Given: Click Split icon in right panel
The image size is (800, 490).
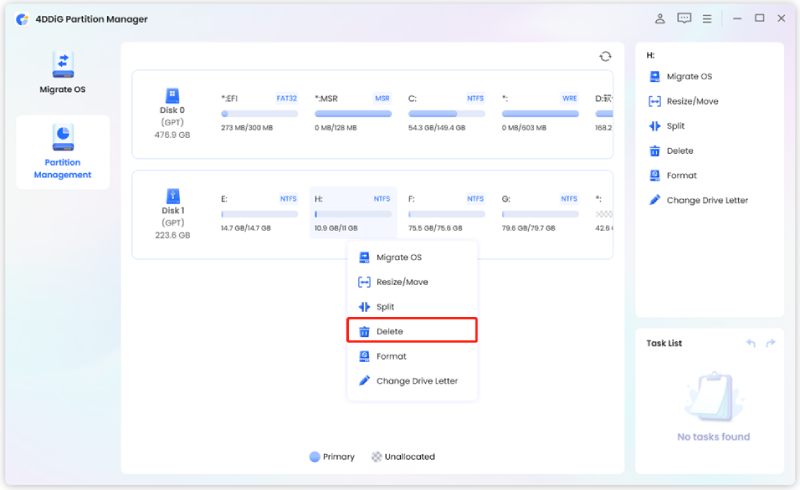Looking at the screenshot, I should 655,126.
